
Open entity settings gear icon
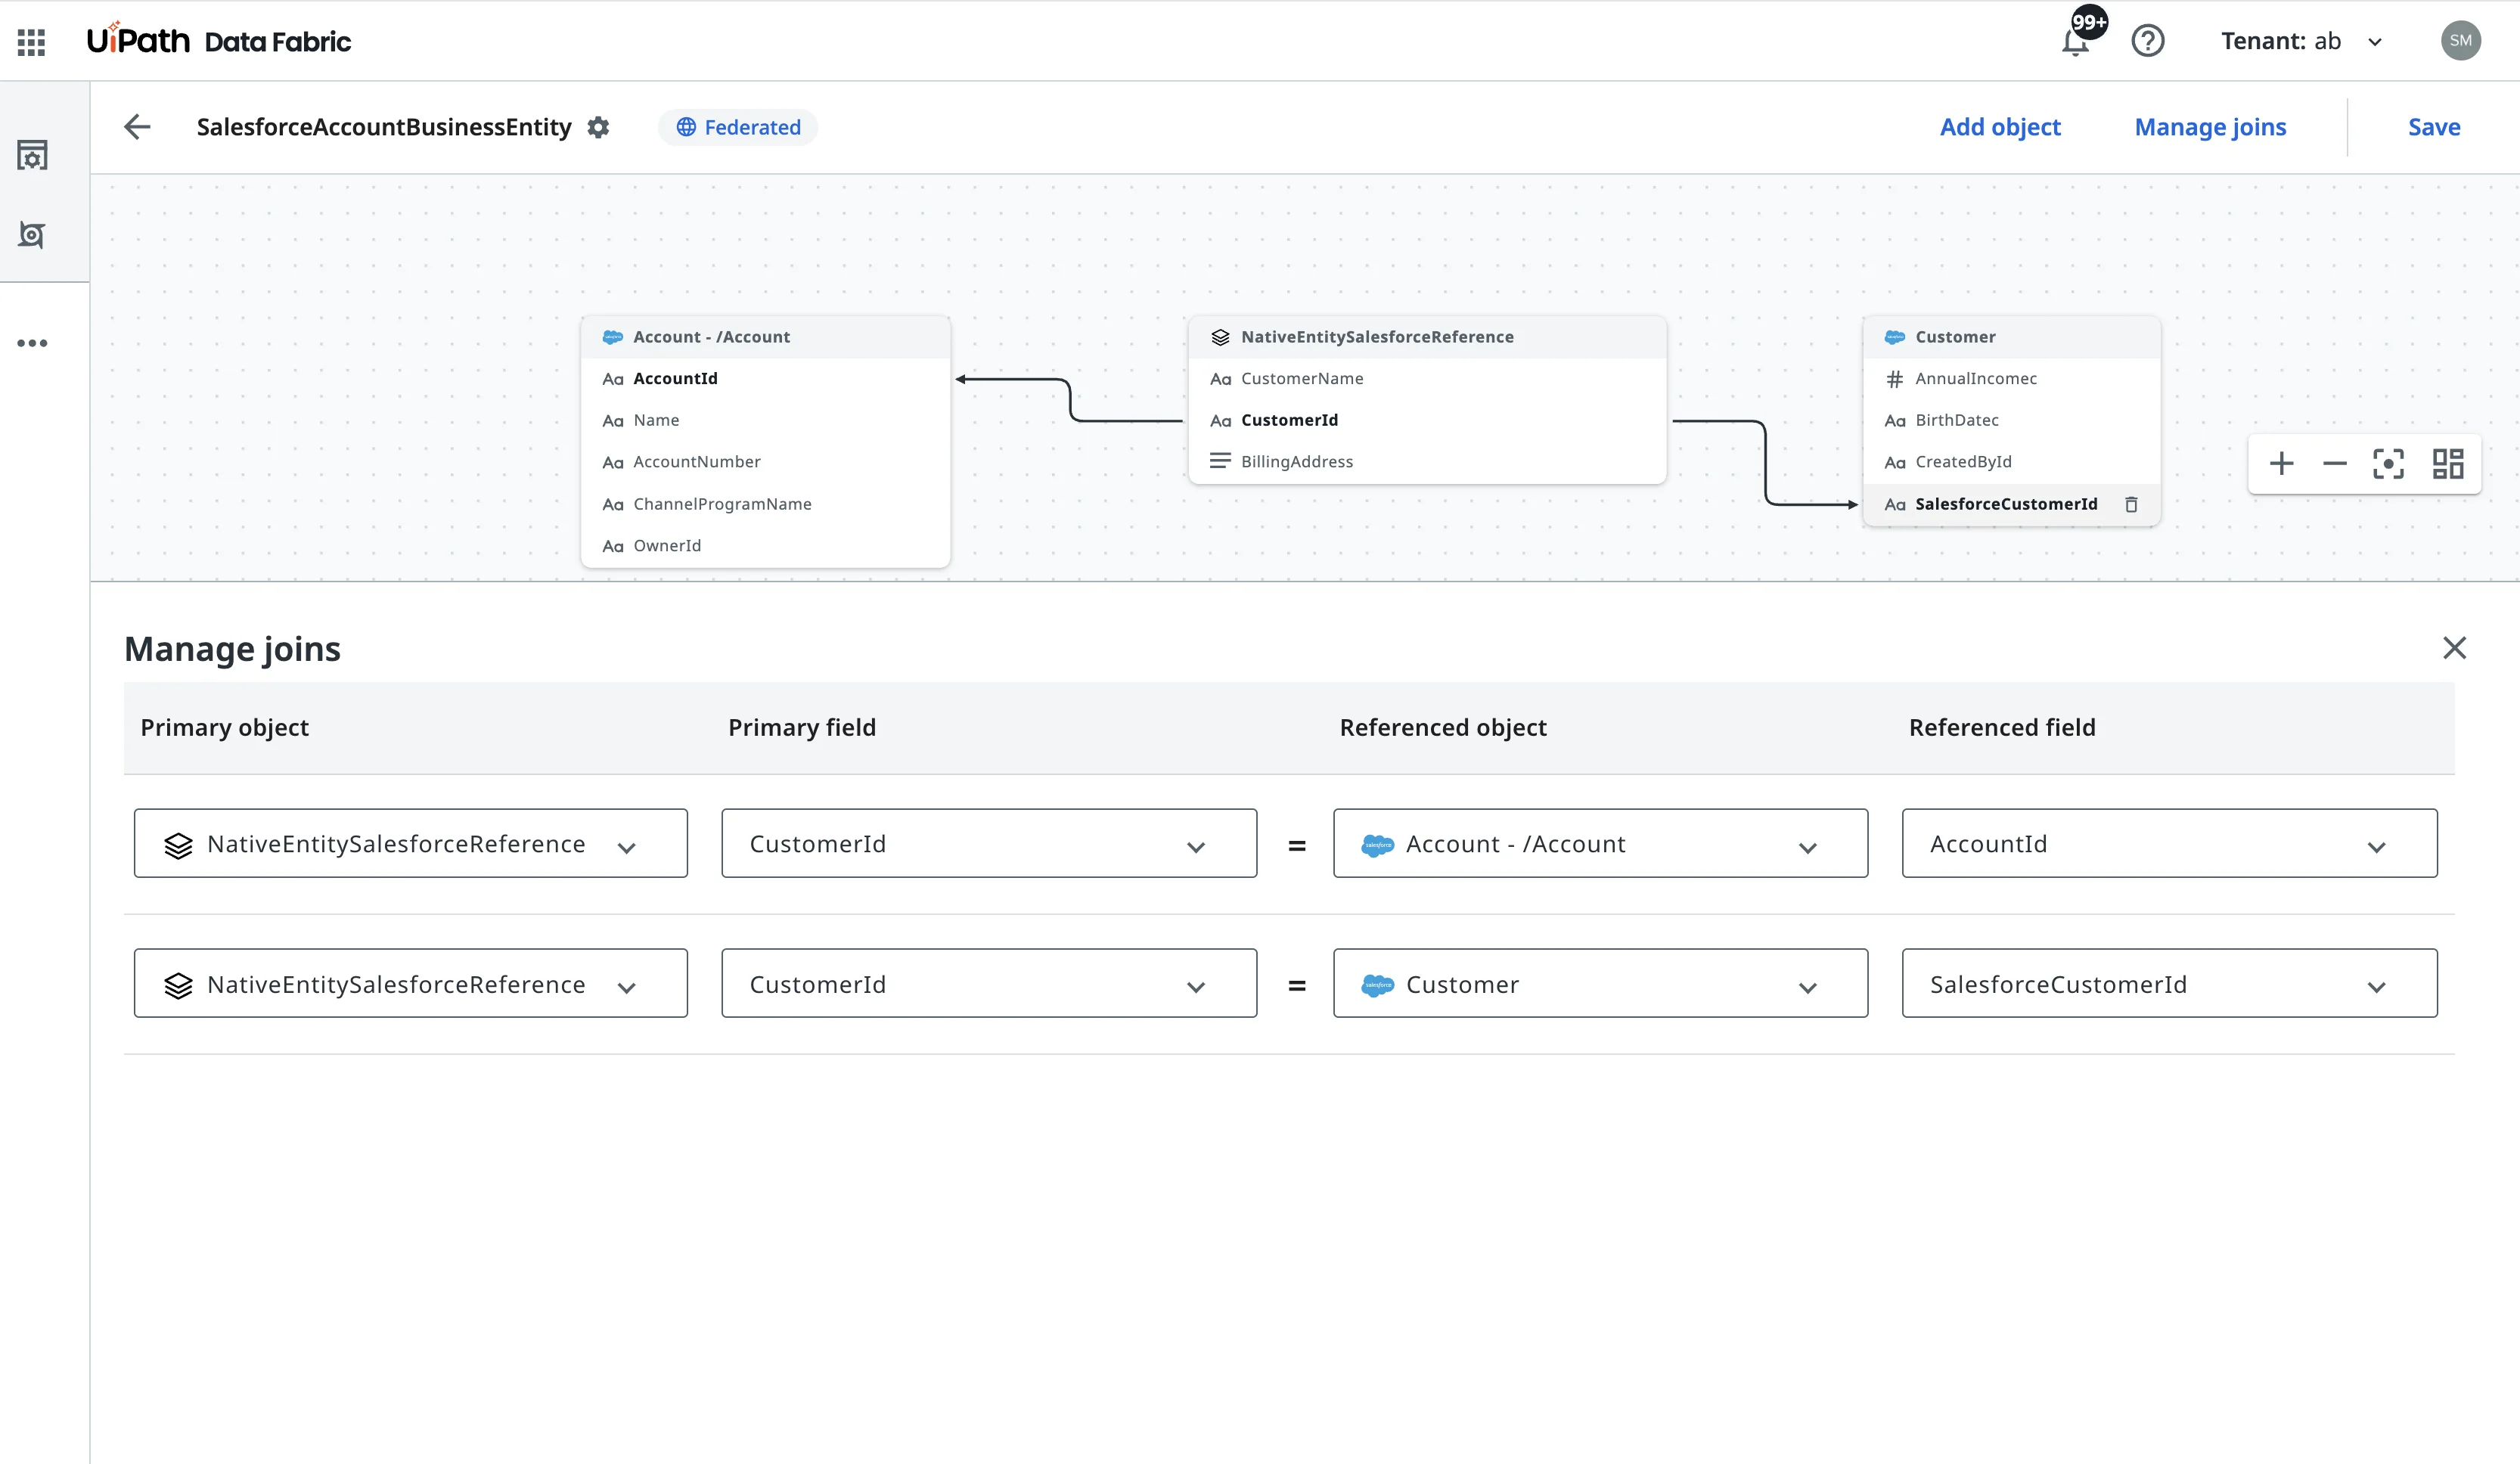click(x=598, y=127)
